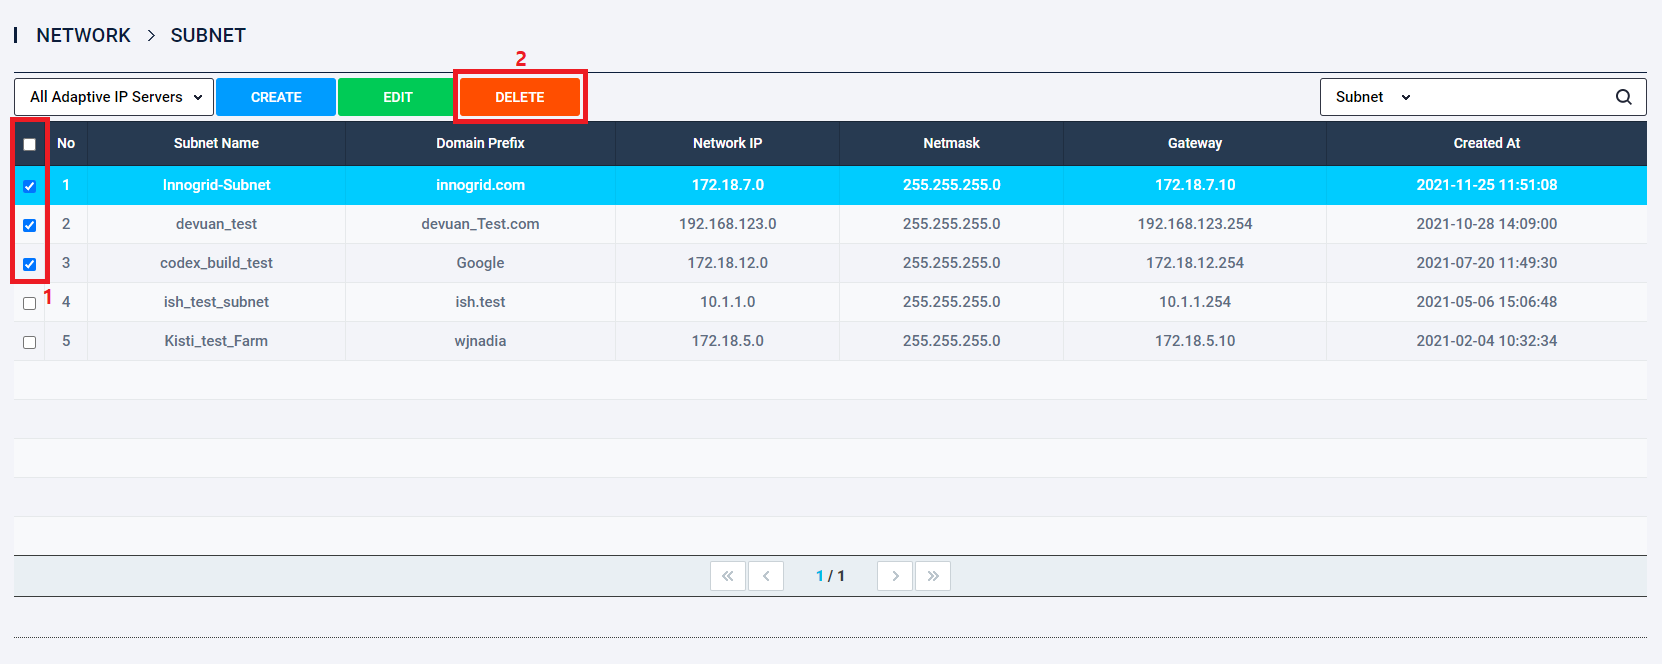Click the Gateway column header
The width and height of the screenshot is (1662, 664).
1195,143
